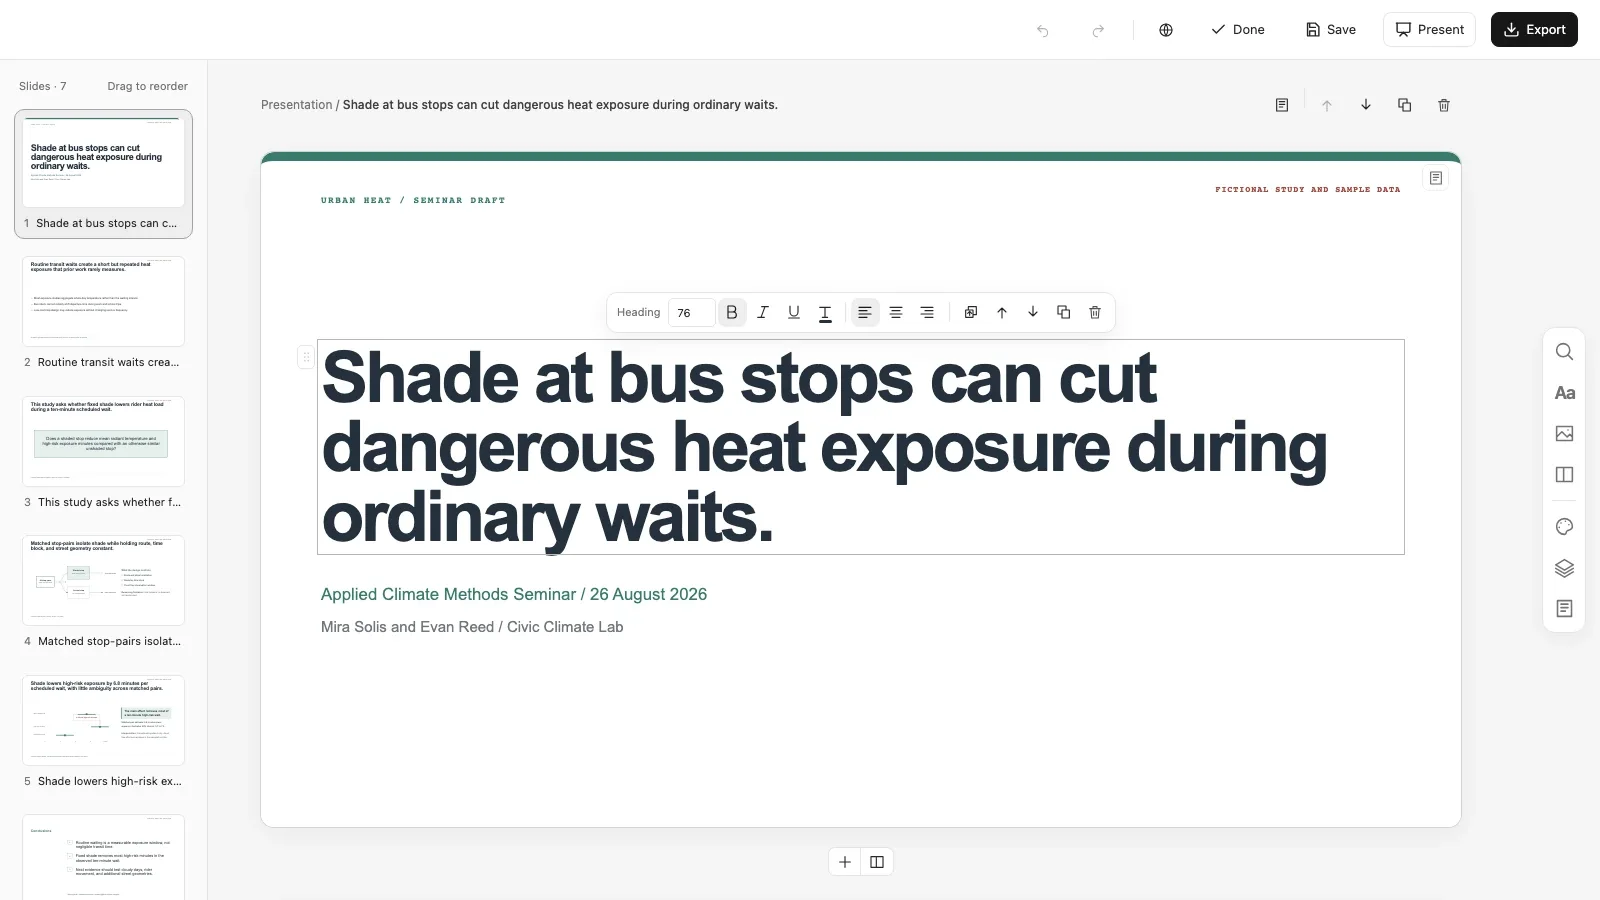Duplicate the current slide
This screenshot has height=900, width=1600.
[x=1405, y=105]
